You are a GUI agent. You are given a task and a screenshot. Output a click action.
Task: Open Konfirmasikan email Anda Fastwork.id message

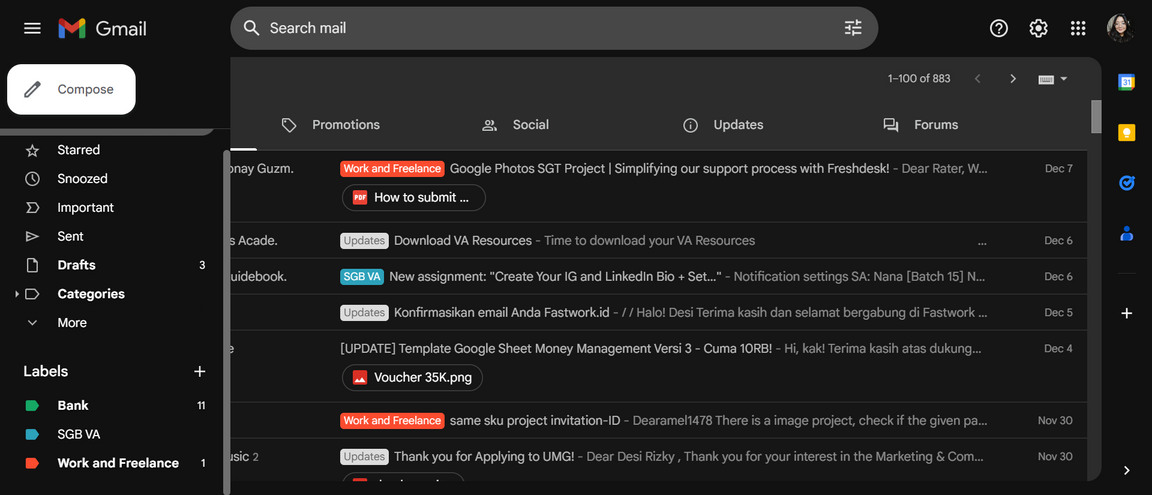point(658,312)
